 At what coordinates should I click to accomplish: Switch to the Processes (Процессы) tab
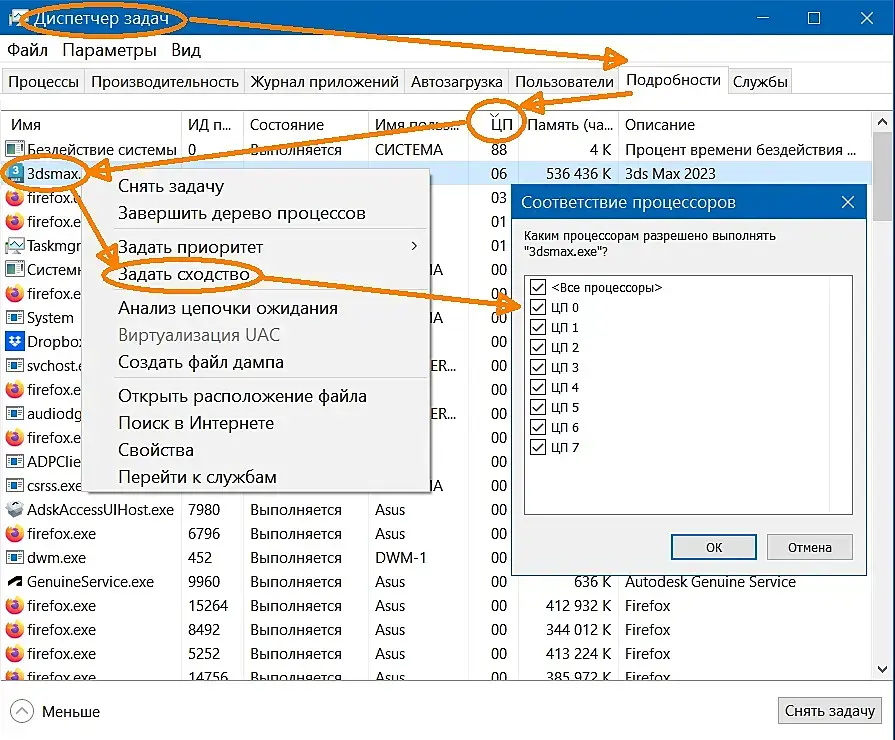(43, 82)
